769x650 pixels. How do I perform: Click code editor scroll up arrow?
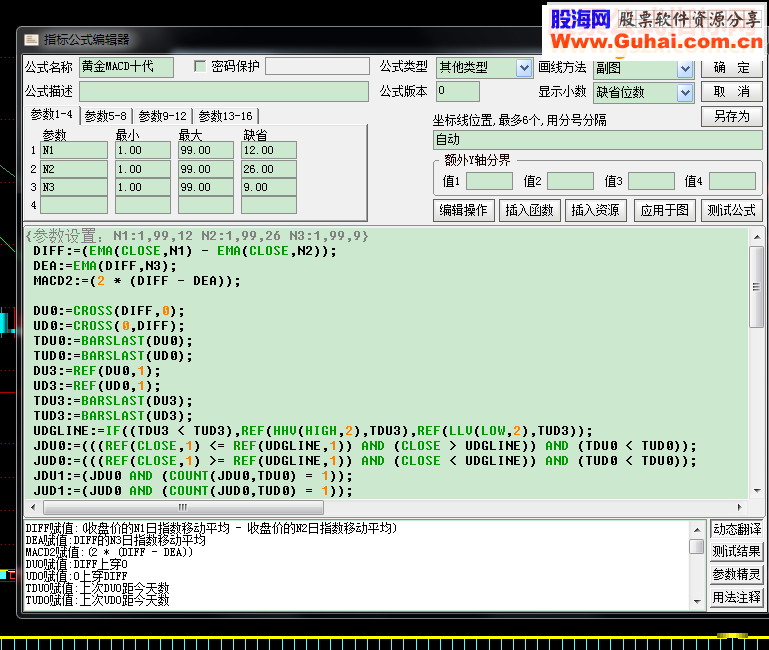pos(756,237)
